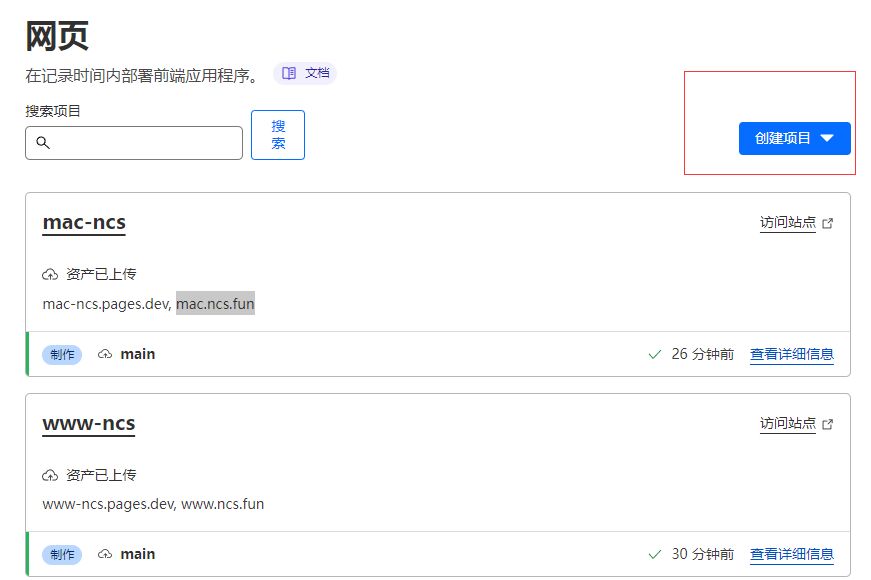The width and height of the screenshot is (871, 580).
Task: Open the www-ncs project title
Action: (x=88, y=423)
